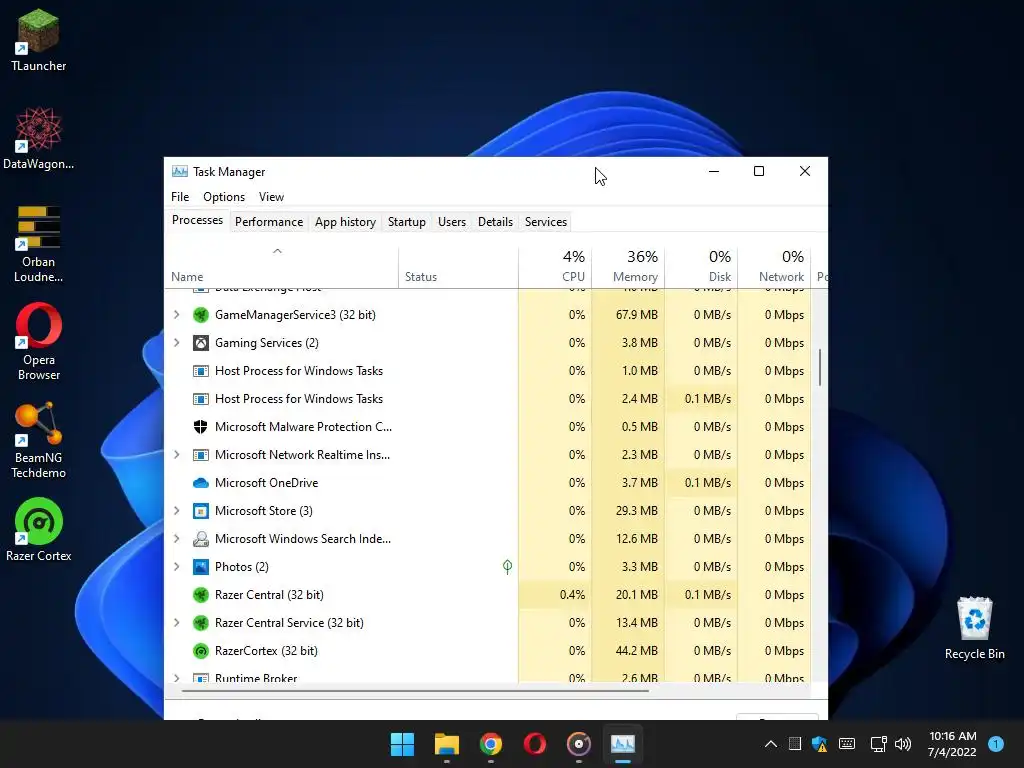Sort processes by Disk column
Viewport: 1024px width, 768px height.
(701, 267)
